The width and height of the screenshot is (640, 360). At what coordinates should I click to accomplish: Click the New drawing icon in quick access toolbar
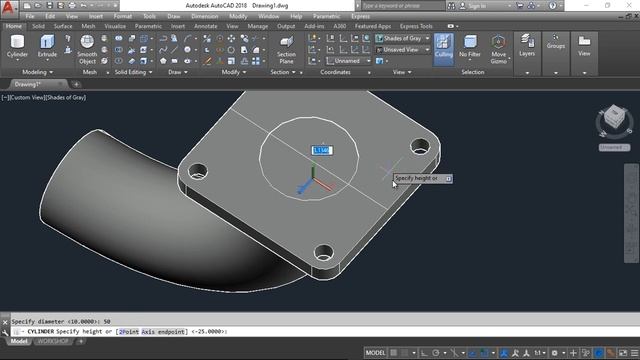point(27,6)
